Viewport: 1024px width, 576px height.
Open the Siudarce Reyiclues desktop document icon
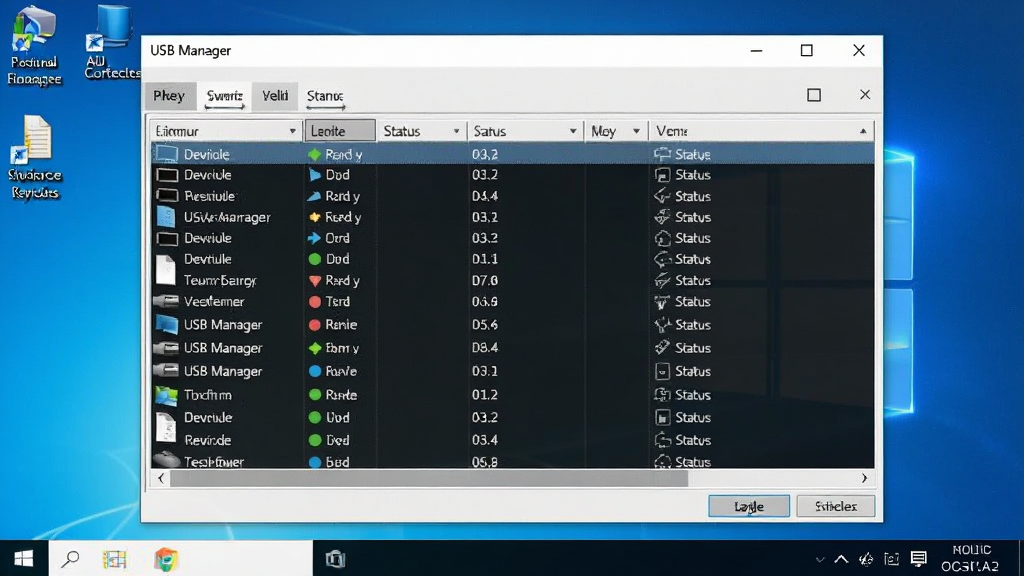(35, 157)
